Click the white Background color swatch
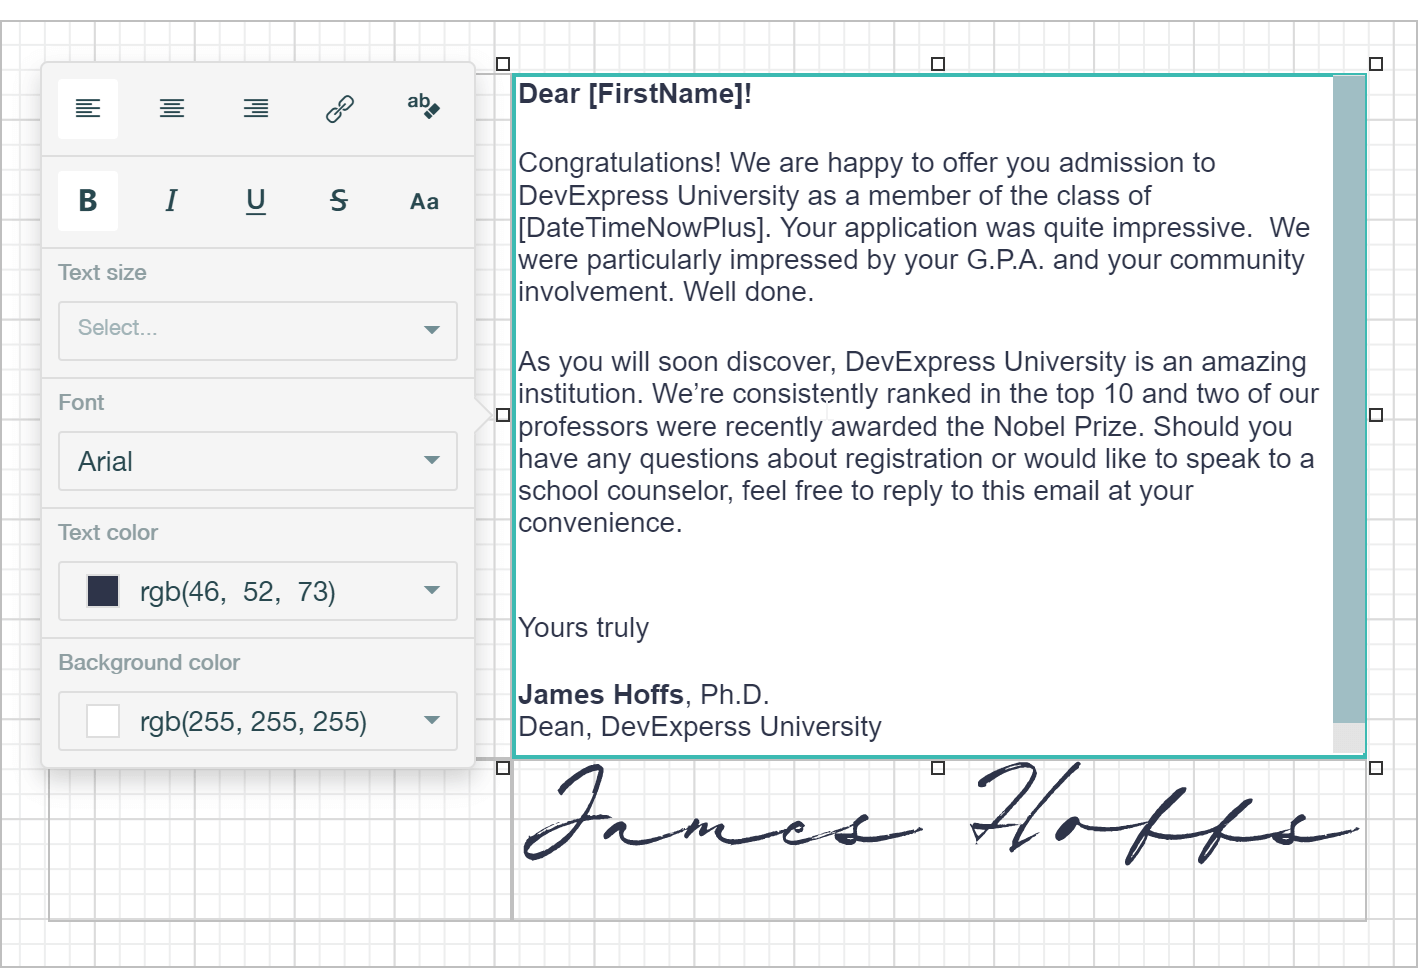The width and height of the screenshot is (1418, 968). (102, 721)
